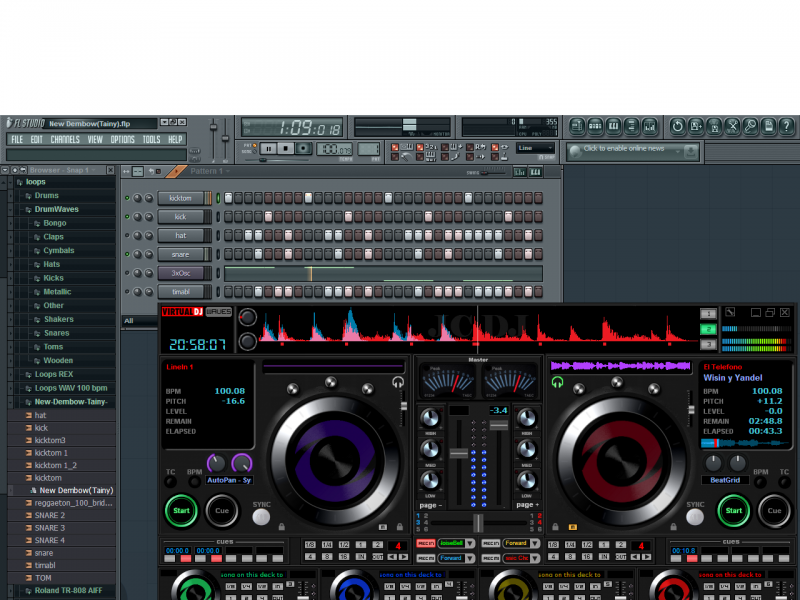Open the keyboard editor icon in step sequencer
Screen dimensions: 800x600
(535, 172)
